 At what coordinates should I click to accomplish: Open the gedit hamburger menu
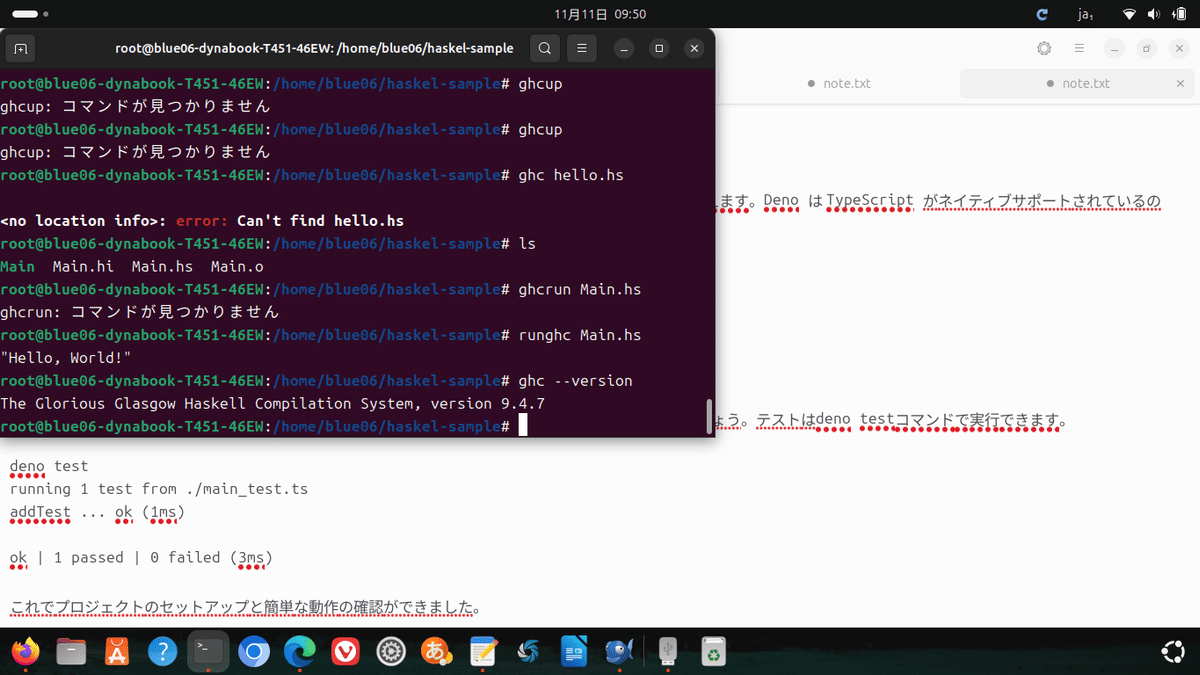click(1078, 48)
